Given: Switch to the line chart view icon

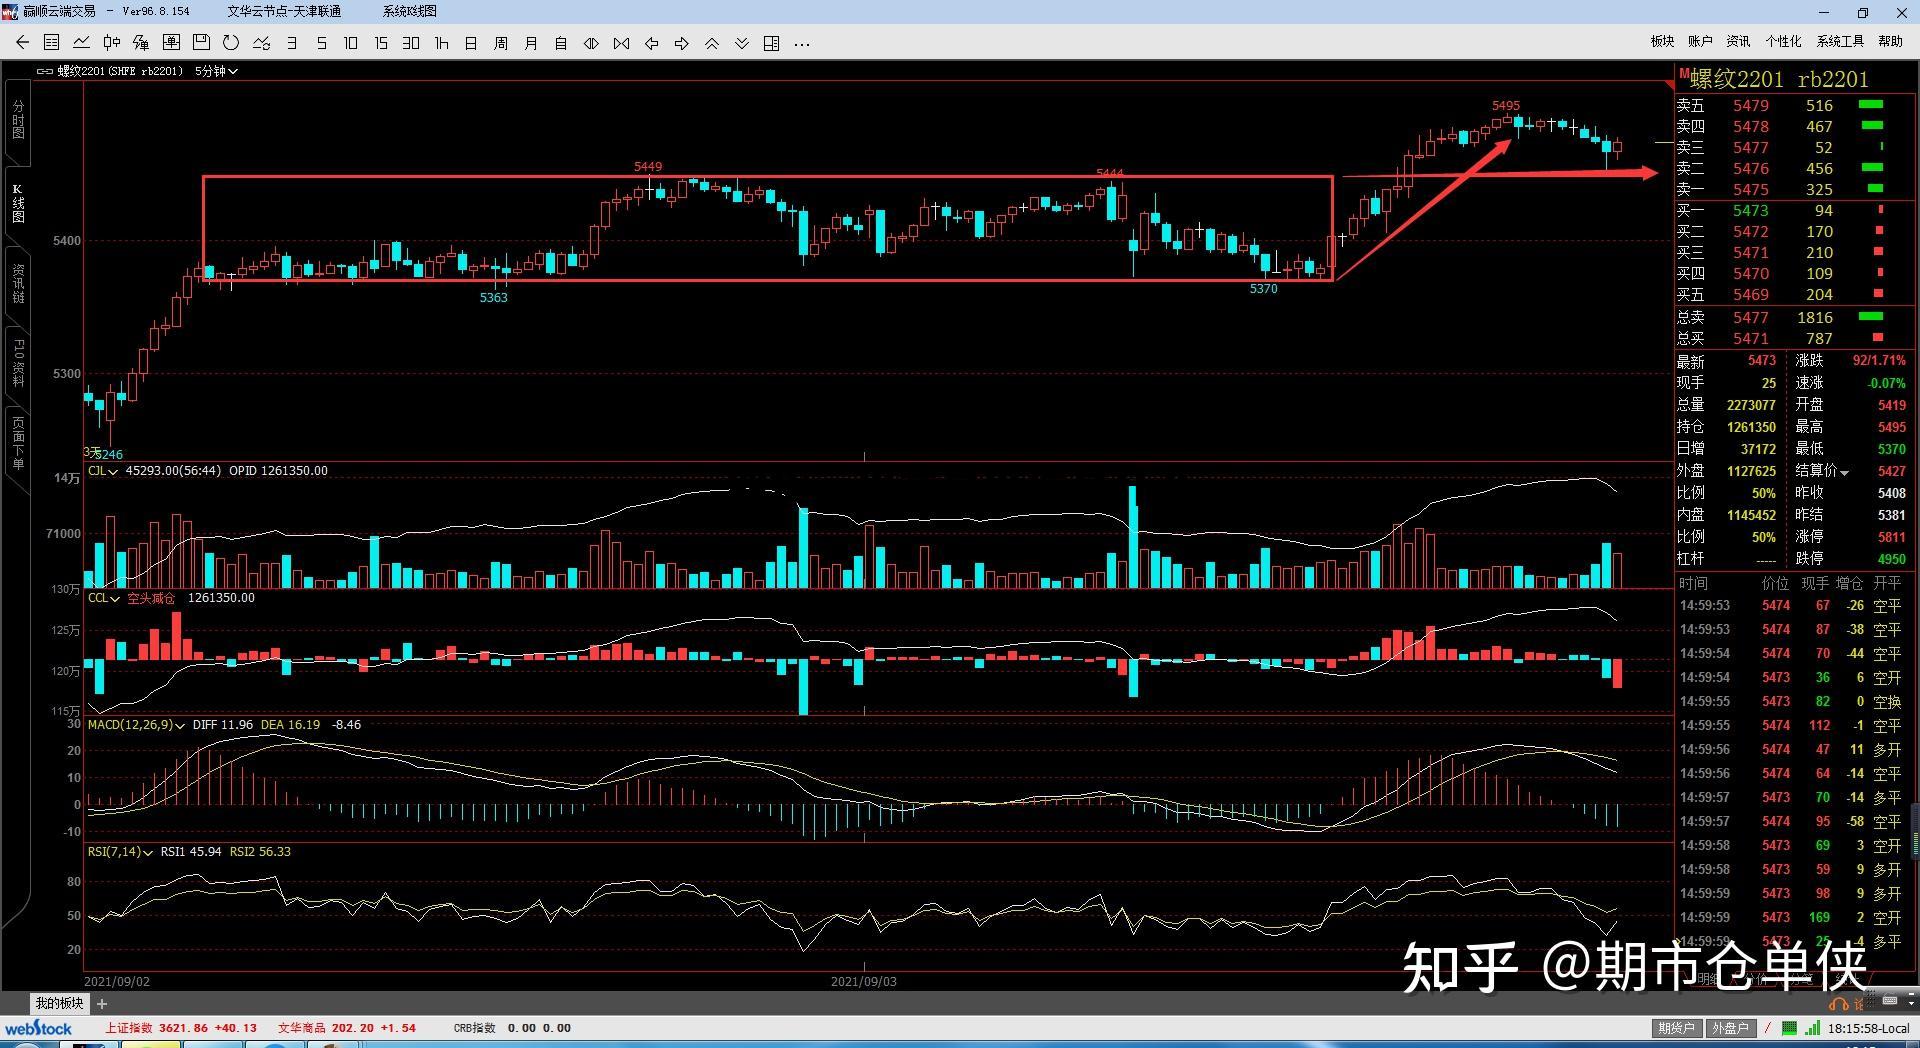Looking at the screenshot, I should [82, 43].
